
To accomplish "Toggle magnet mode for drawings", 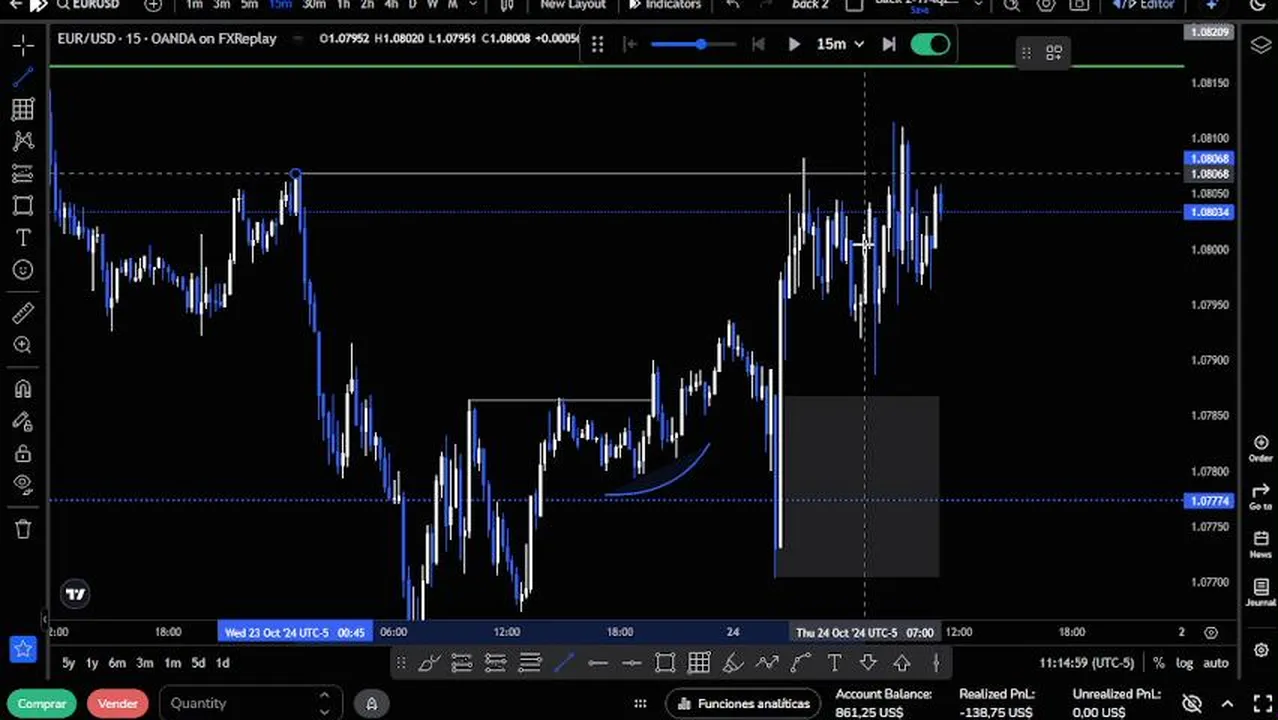I will coord(23,389).
